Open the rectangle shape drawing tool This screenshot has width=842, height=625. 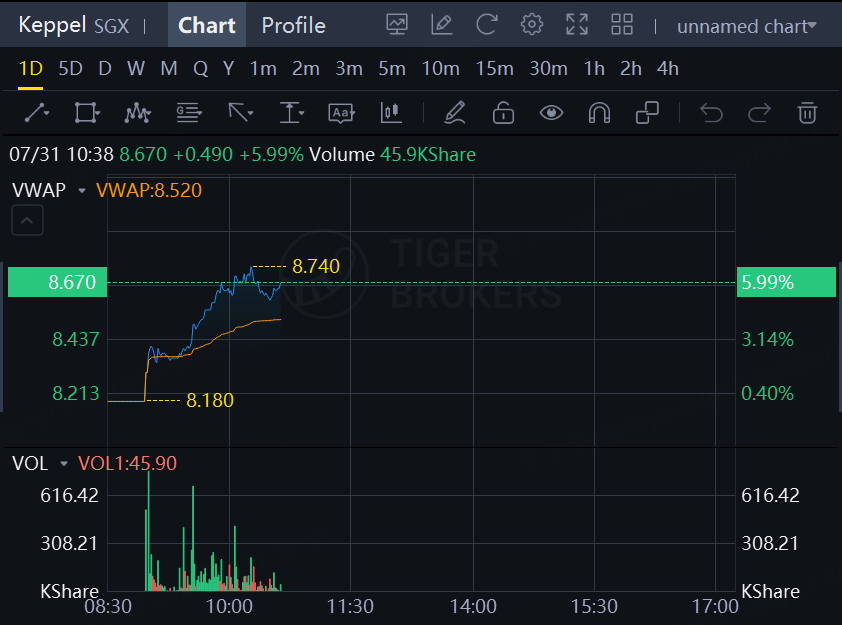point(87,113)
